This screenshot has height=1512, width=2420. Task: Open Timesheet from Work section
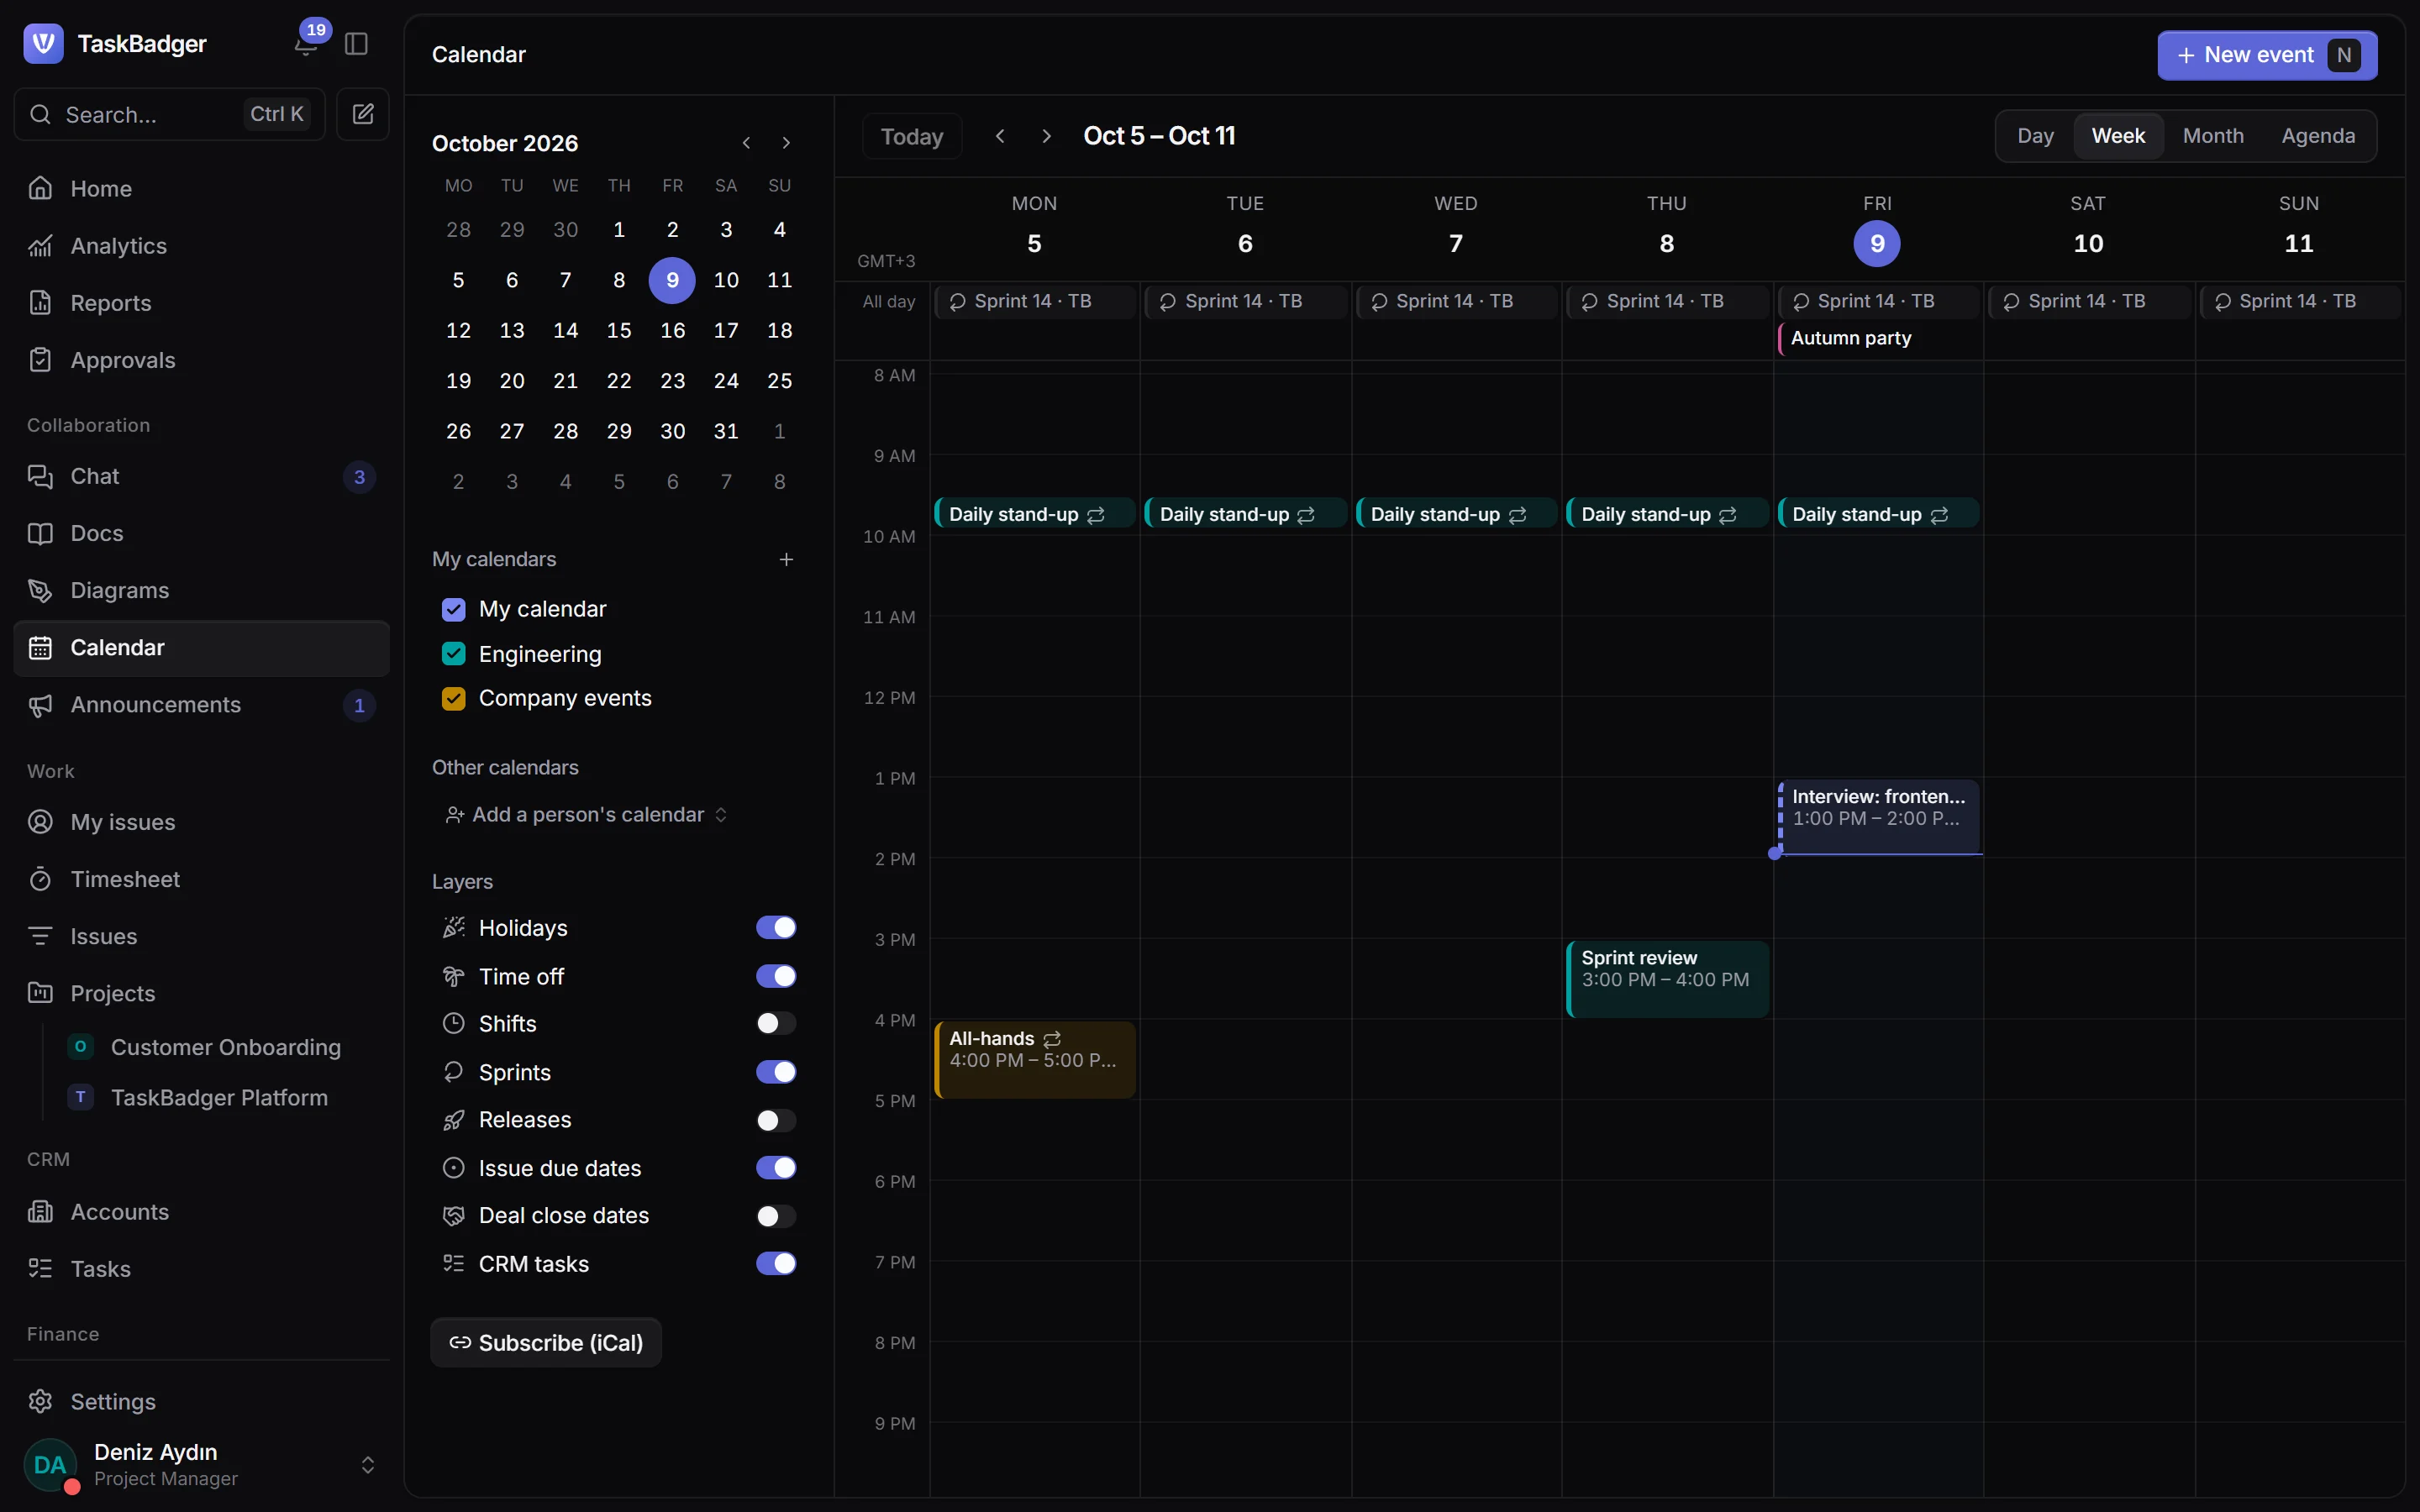point(201,879)
